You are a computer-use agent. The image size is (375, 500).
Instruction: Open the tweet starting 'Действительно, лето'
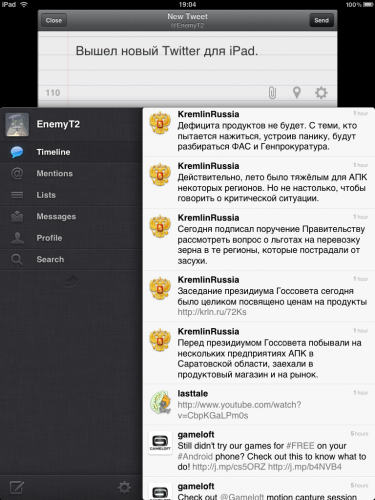coord(259,183)
